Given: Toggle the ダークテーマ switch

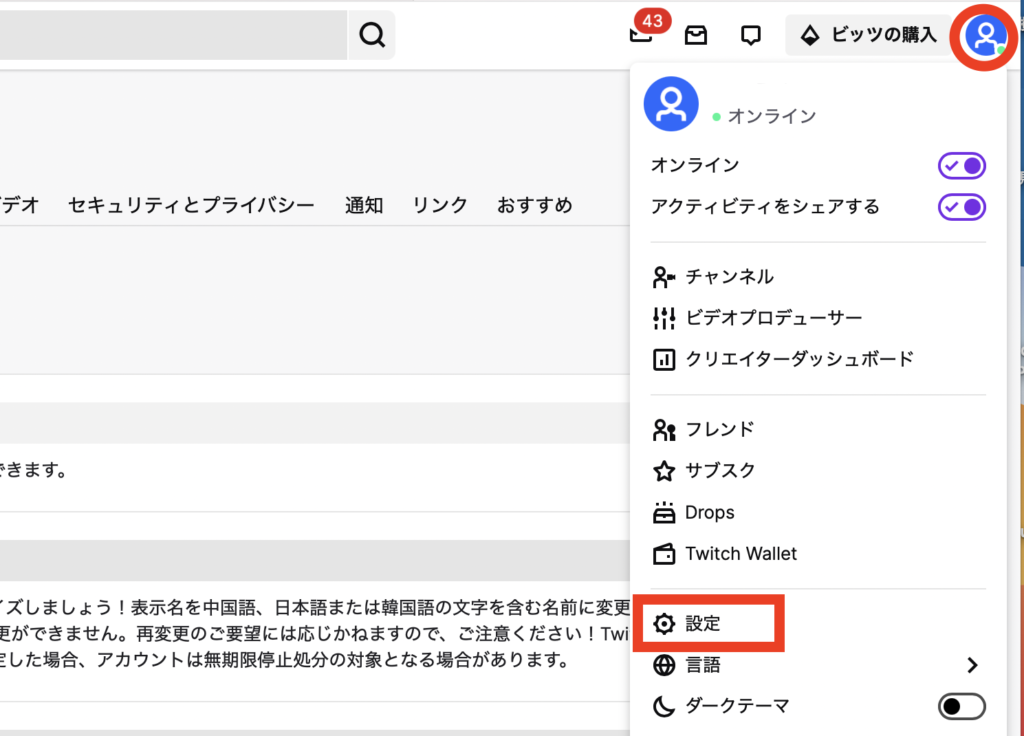Looking at the screenshot, I should 961,706.
